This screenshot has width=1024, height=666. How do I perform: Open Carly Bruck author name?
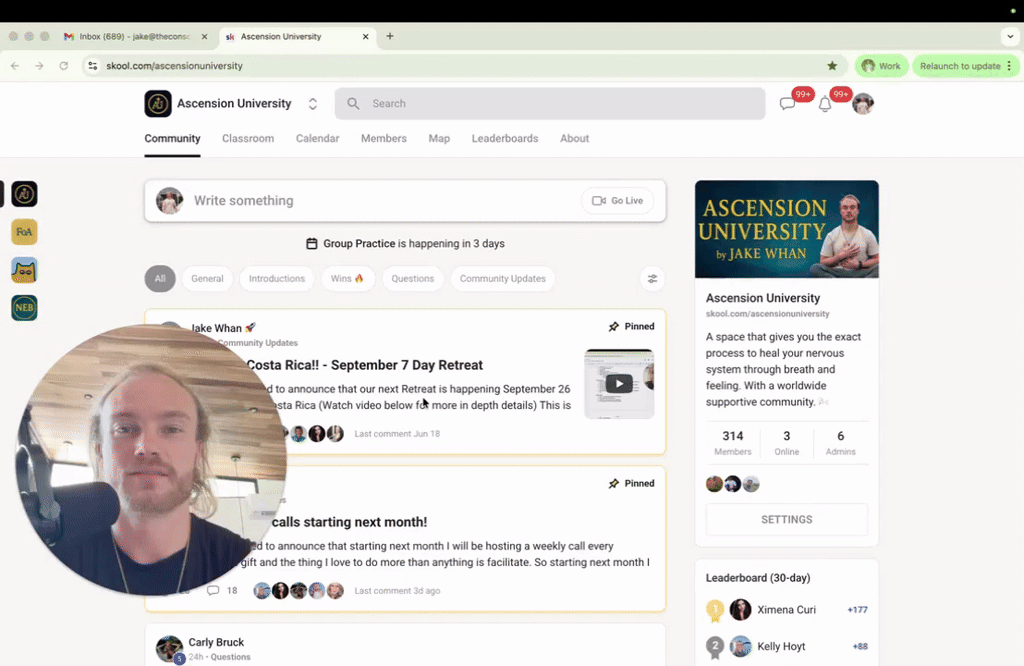point(216,642)
